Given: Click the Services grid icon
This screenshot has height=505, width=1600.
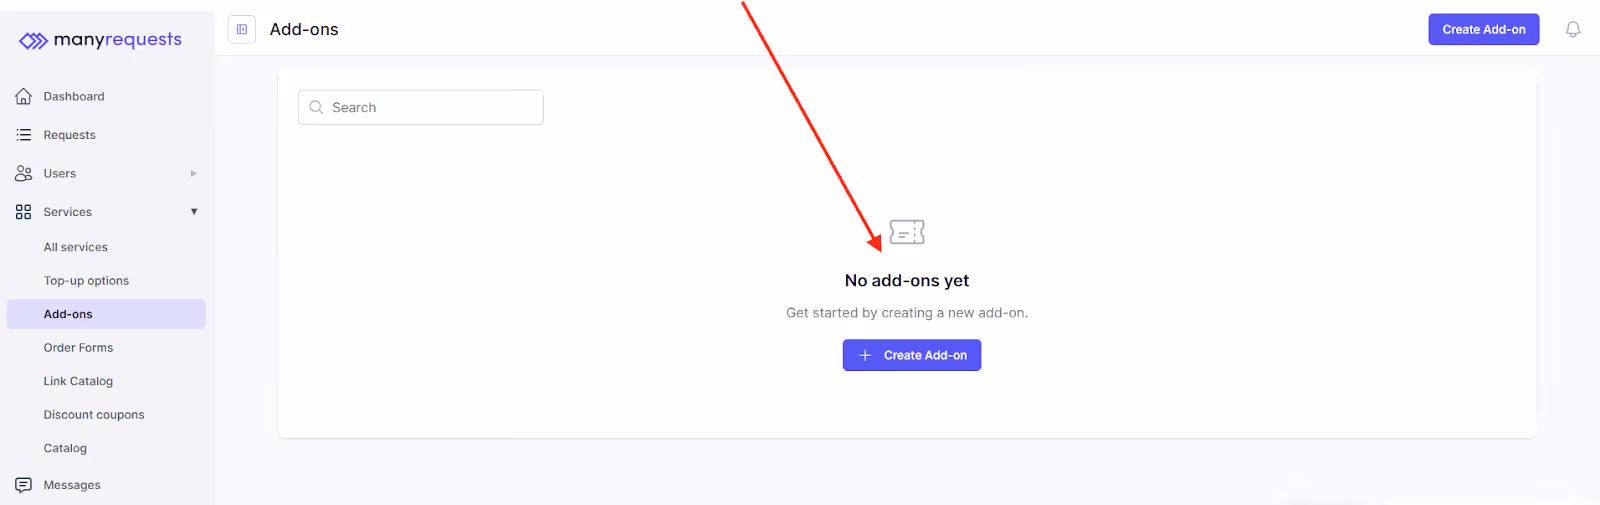Looking at the screenshot, I should click(24, 212).
